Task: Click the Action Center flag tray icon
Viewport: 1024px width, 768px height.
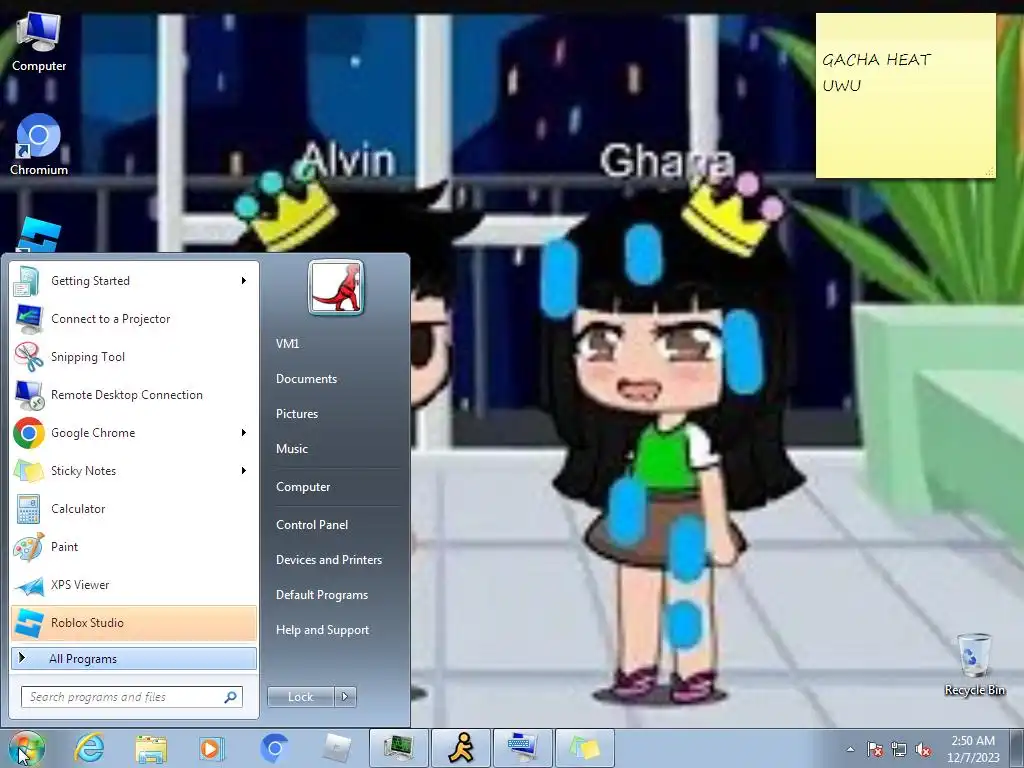Action: (x=874, y=749)
